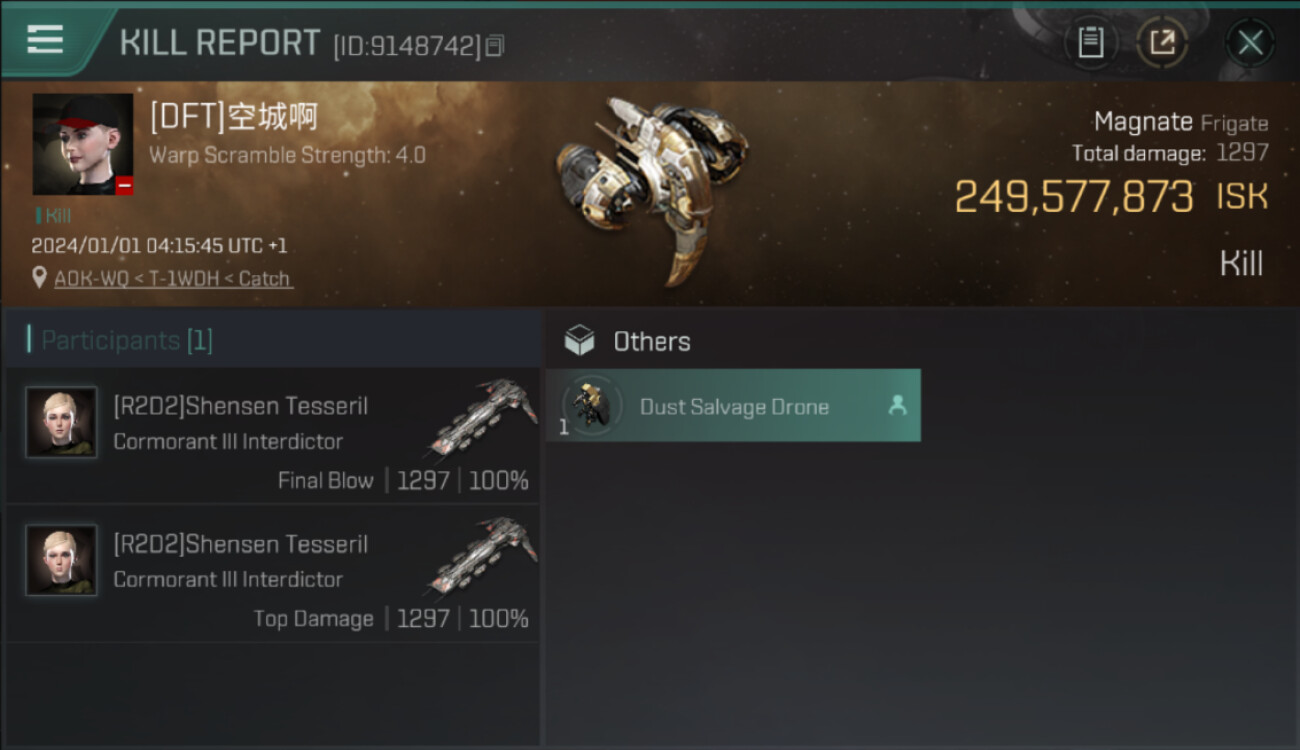Image resolution: width=1300 pixels, height=750 pixels.
Task: Copy the kill report ID icon
Action: (x=495, y=45)
